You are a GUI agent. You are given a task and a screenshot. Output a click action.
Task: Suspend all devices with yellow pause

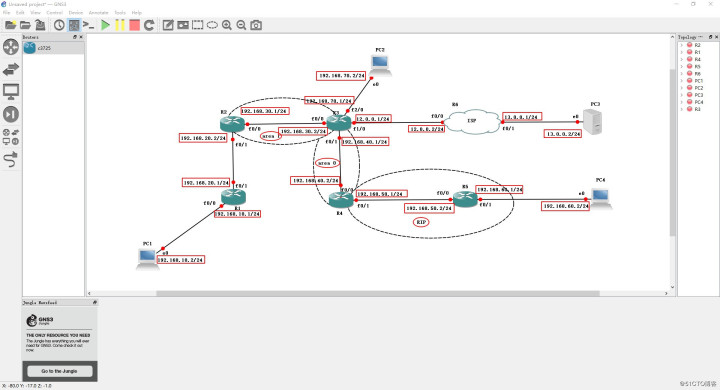tap(120, 25)
